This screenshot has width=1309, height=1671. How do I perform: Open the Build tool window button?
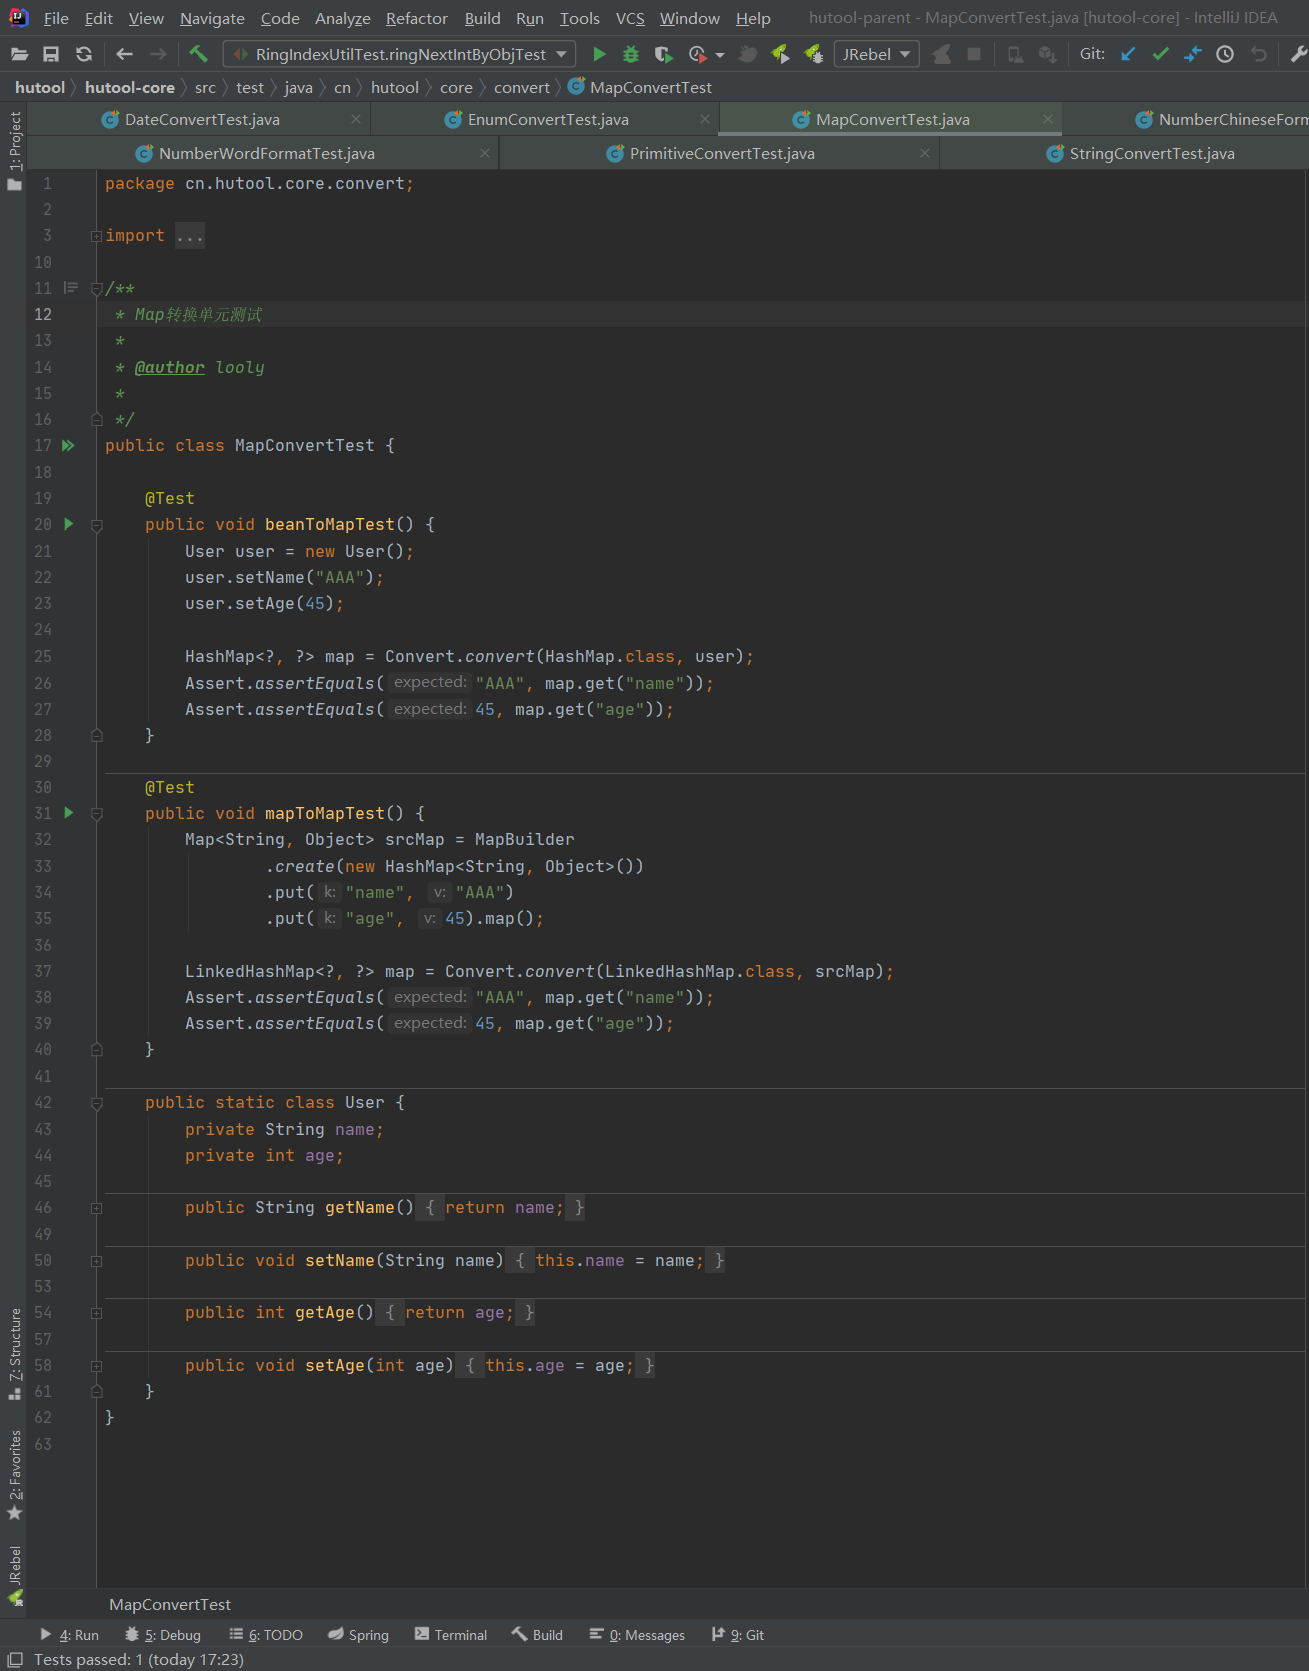538,1635
